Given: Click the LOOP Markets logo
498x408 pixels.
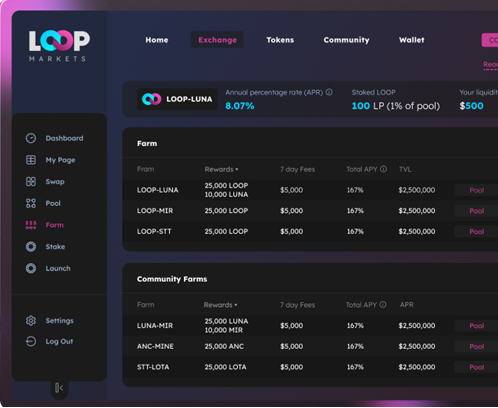Looking at the screenshot, I should [59, 46].
